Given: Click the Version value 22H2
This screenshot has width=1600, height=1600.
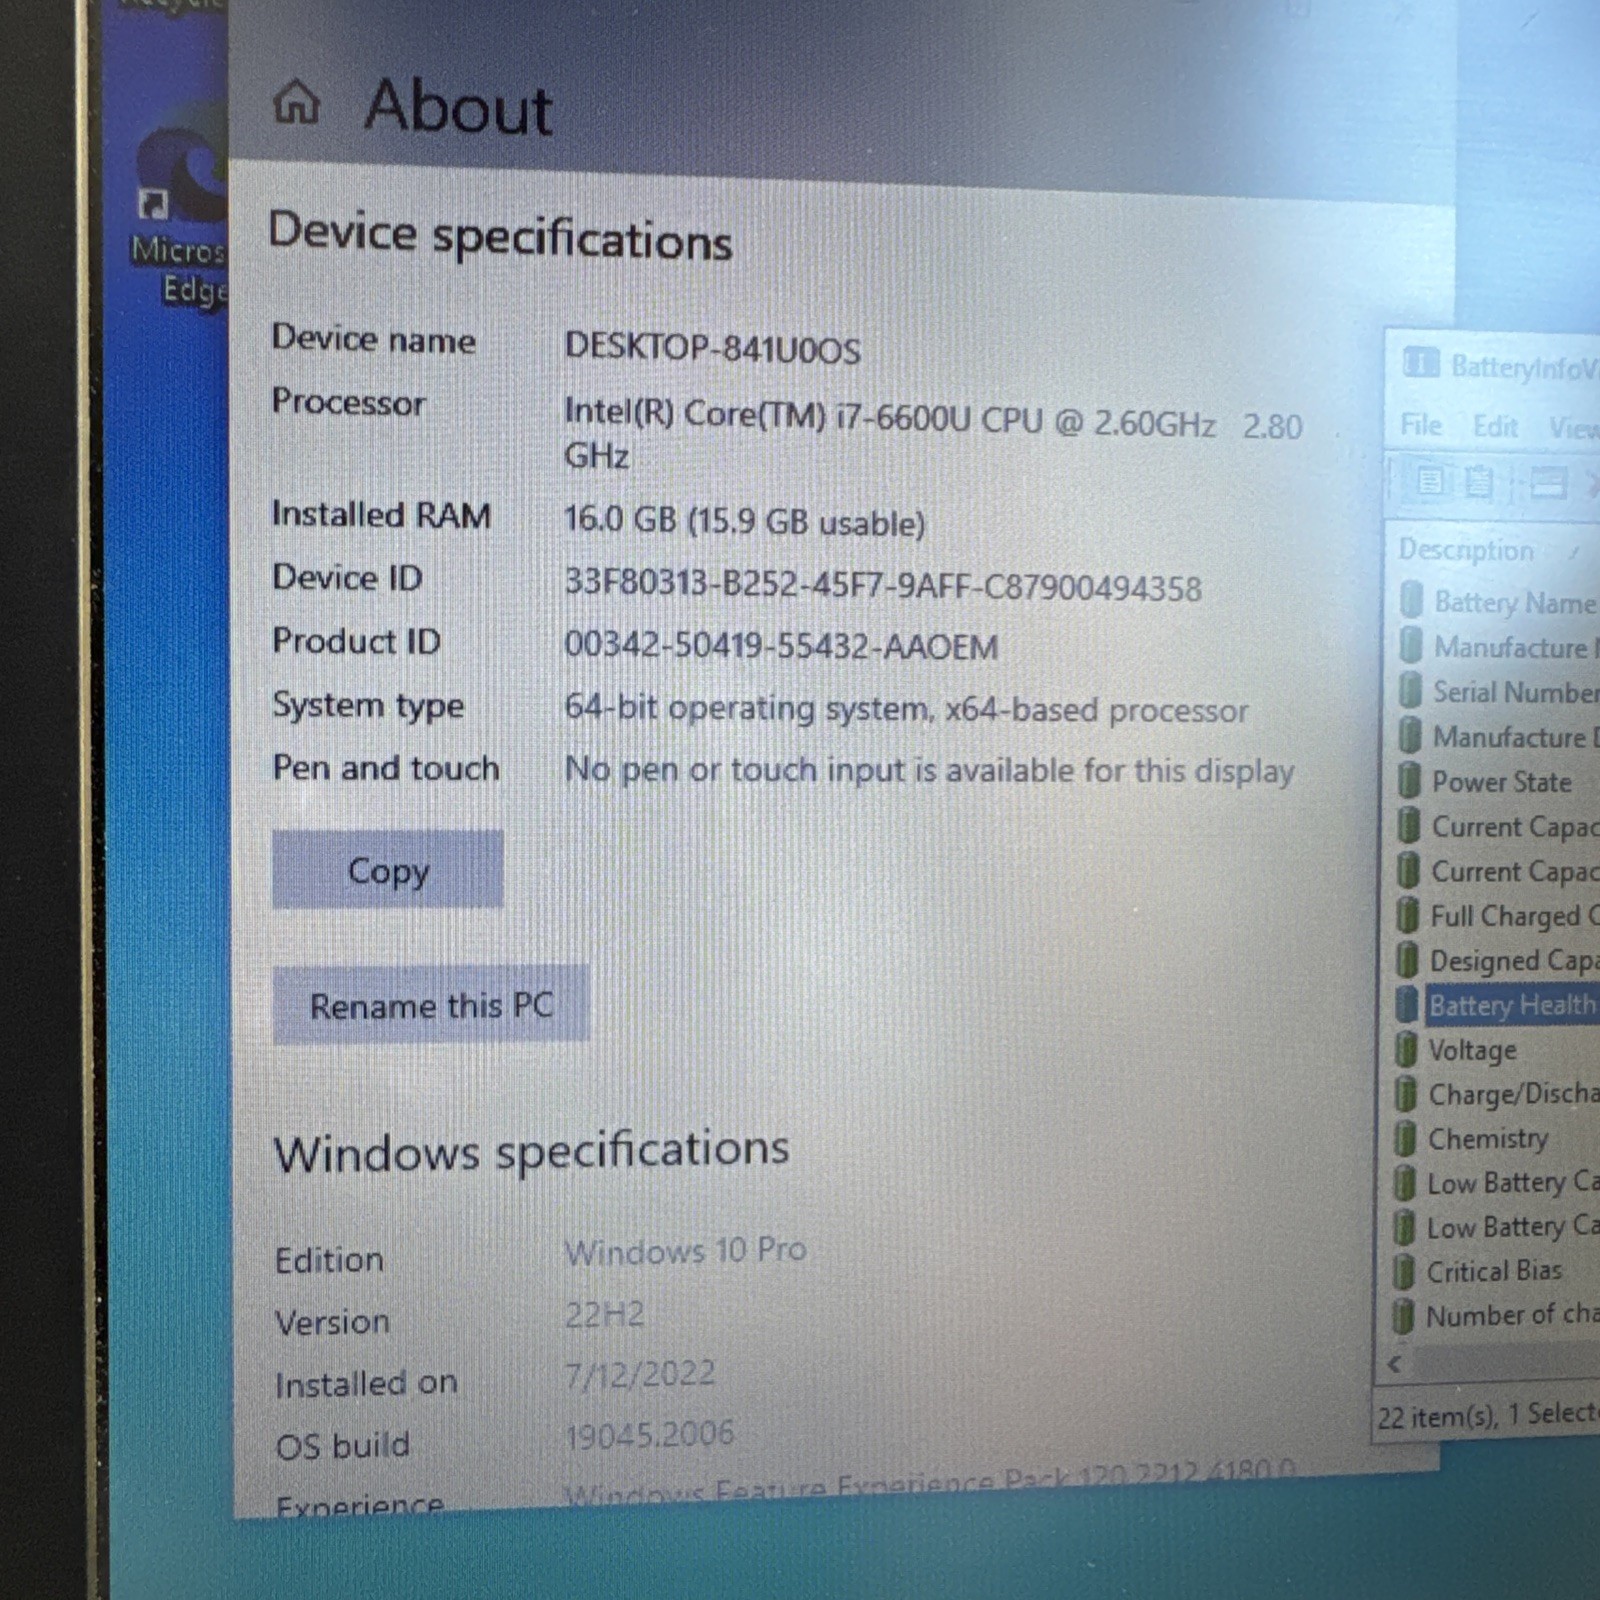Looking at the screenshot, I should pos(604,1313).
